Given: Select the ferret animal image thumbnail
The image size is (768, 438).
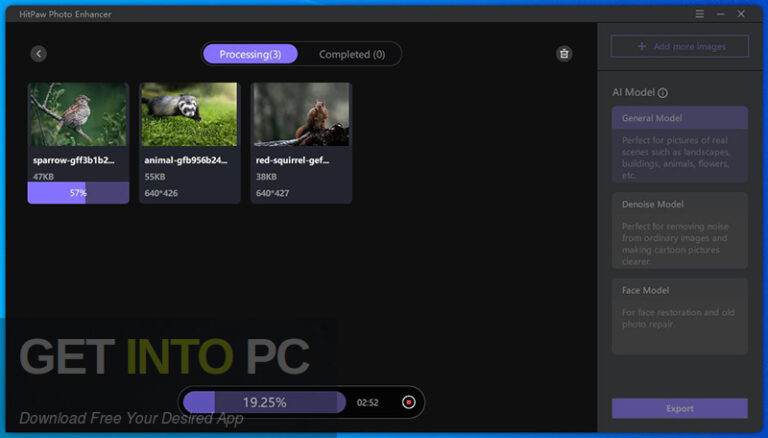Looking at the screenshot, I should [x=190, y=114].
